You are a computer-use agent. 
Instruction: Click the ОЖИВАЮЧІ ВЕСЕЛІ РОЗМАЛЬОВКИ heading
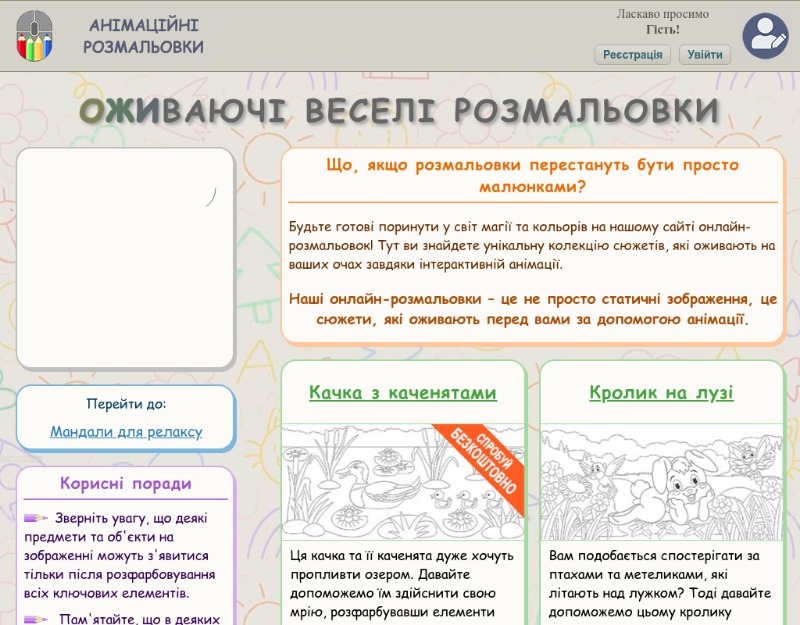(399, 110)
